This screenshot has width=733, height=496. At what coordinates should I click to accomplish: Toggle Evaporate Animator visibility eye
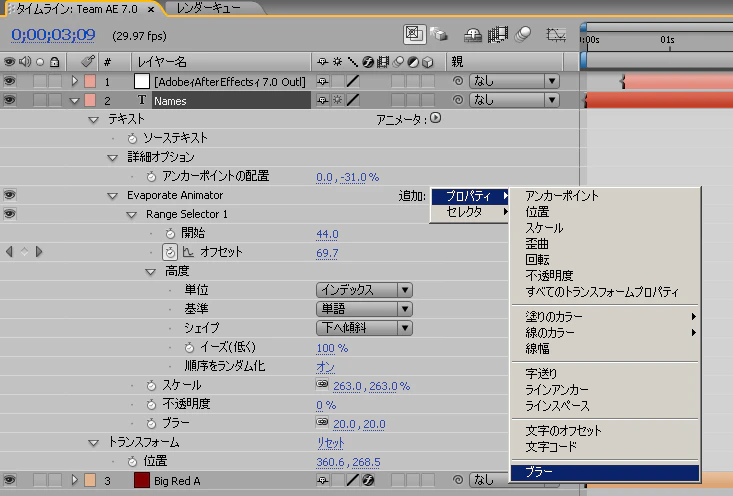[x=9, y=194]
